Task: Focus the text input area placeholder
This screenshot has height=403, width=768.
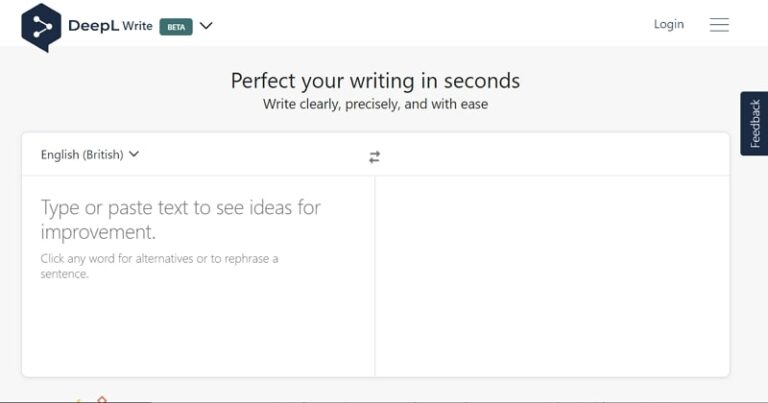Action: (180, 220)
